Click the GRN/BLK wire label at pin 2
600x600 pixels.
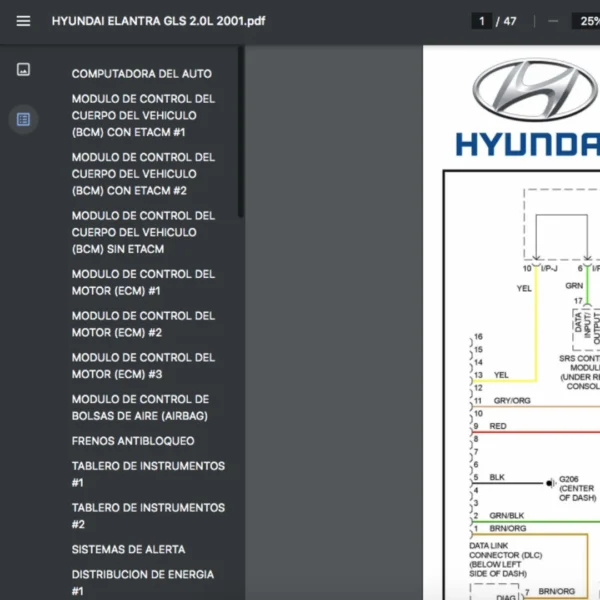click(x=507, y=515)
